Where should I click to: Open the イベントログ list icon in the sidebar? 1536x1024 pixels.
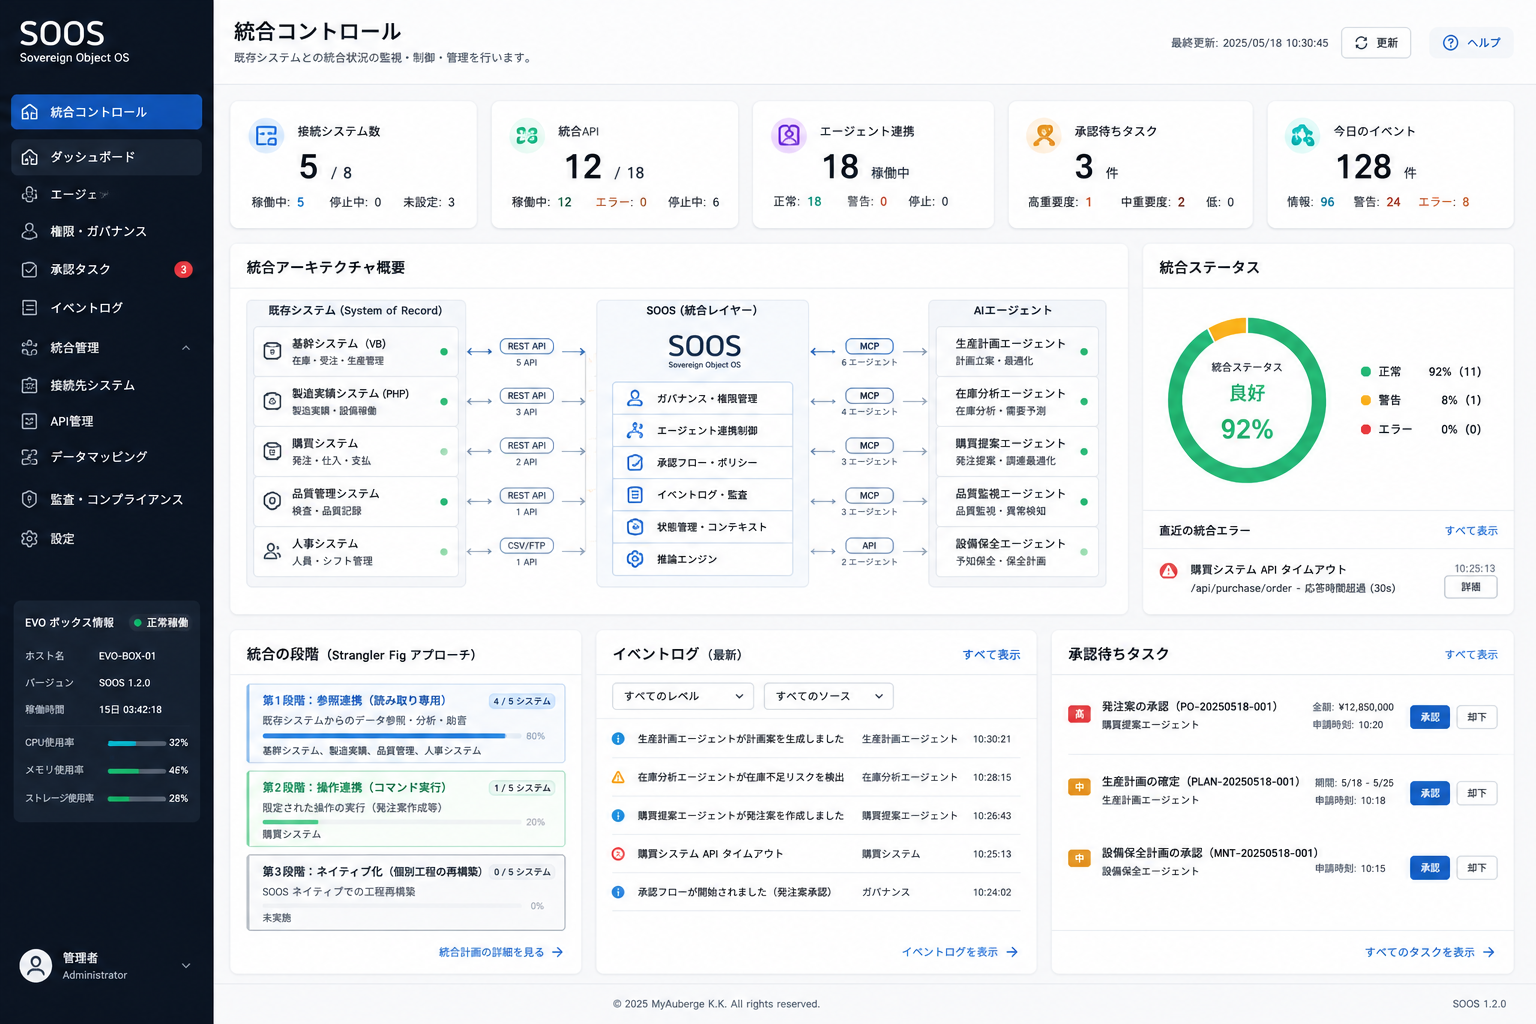pyautogui.click(x=30, y=308)
